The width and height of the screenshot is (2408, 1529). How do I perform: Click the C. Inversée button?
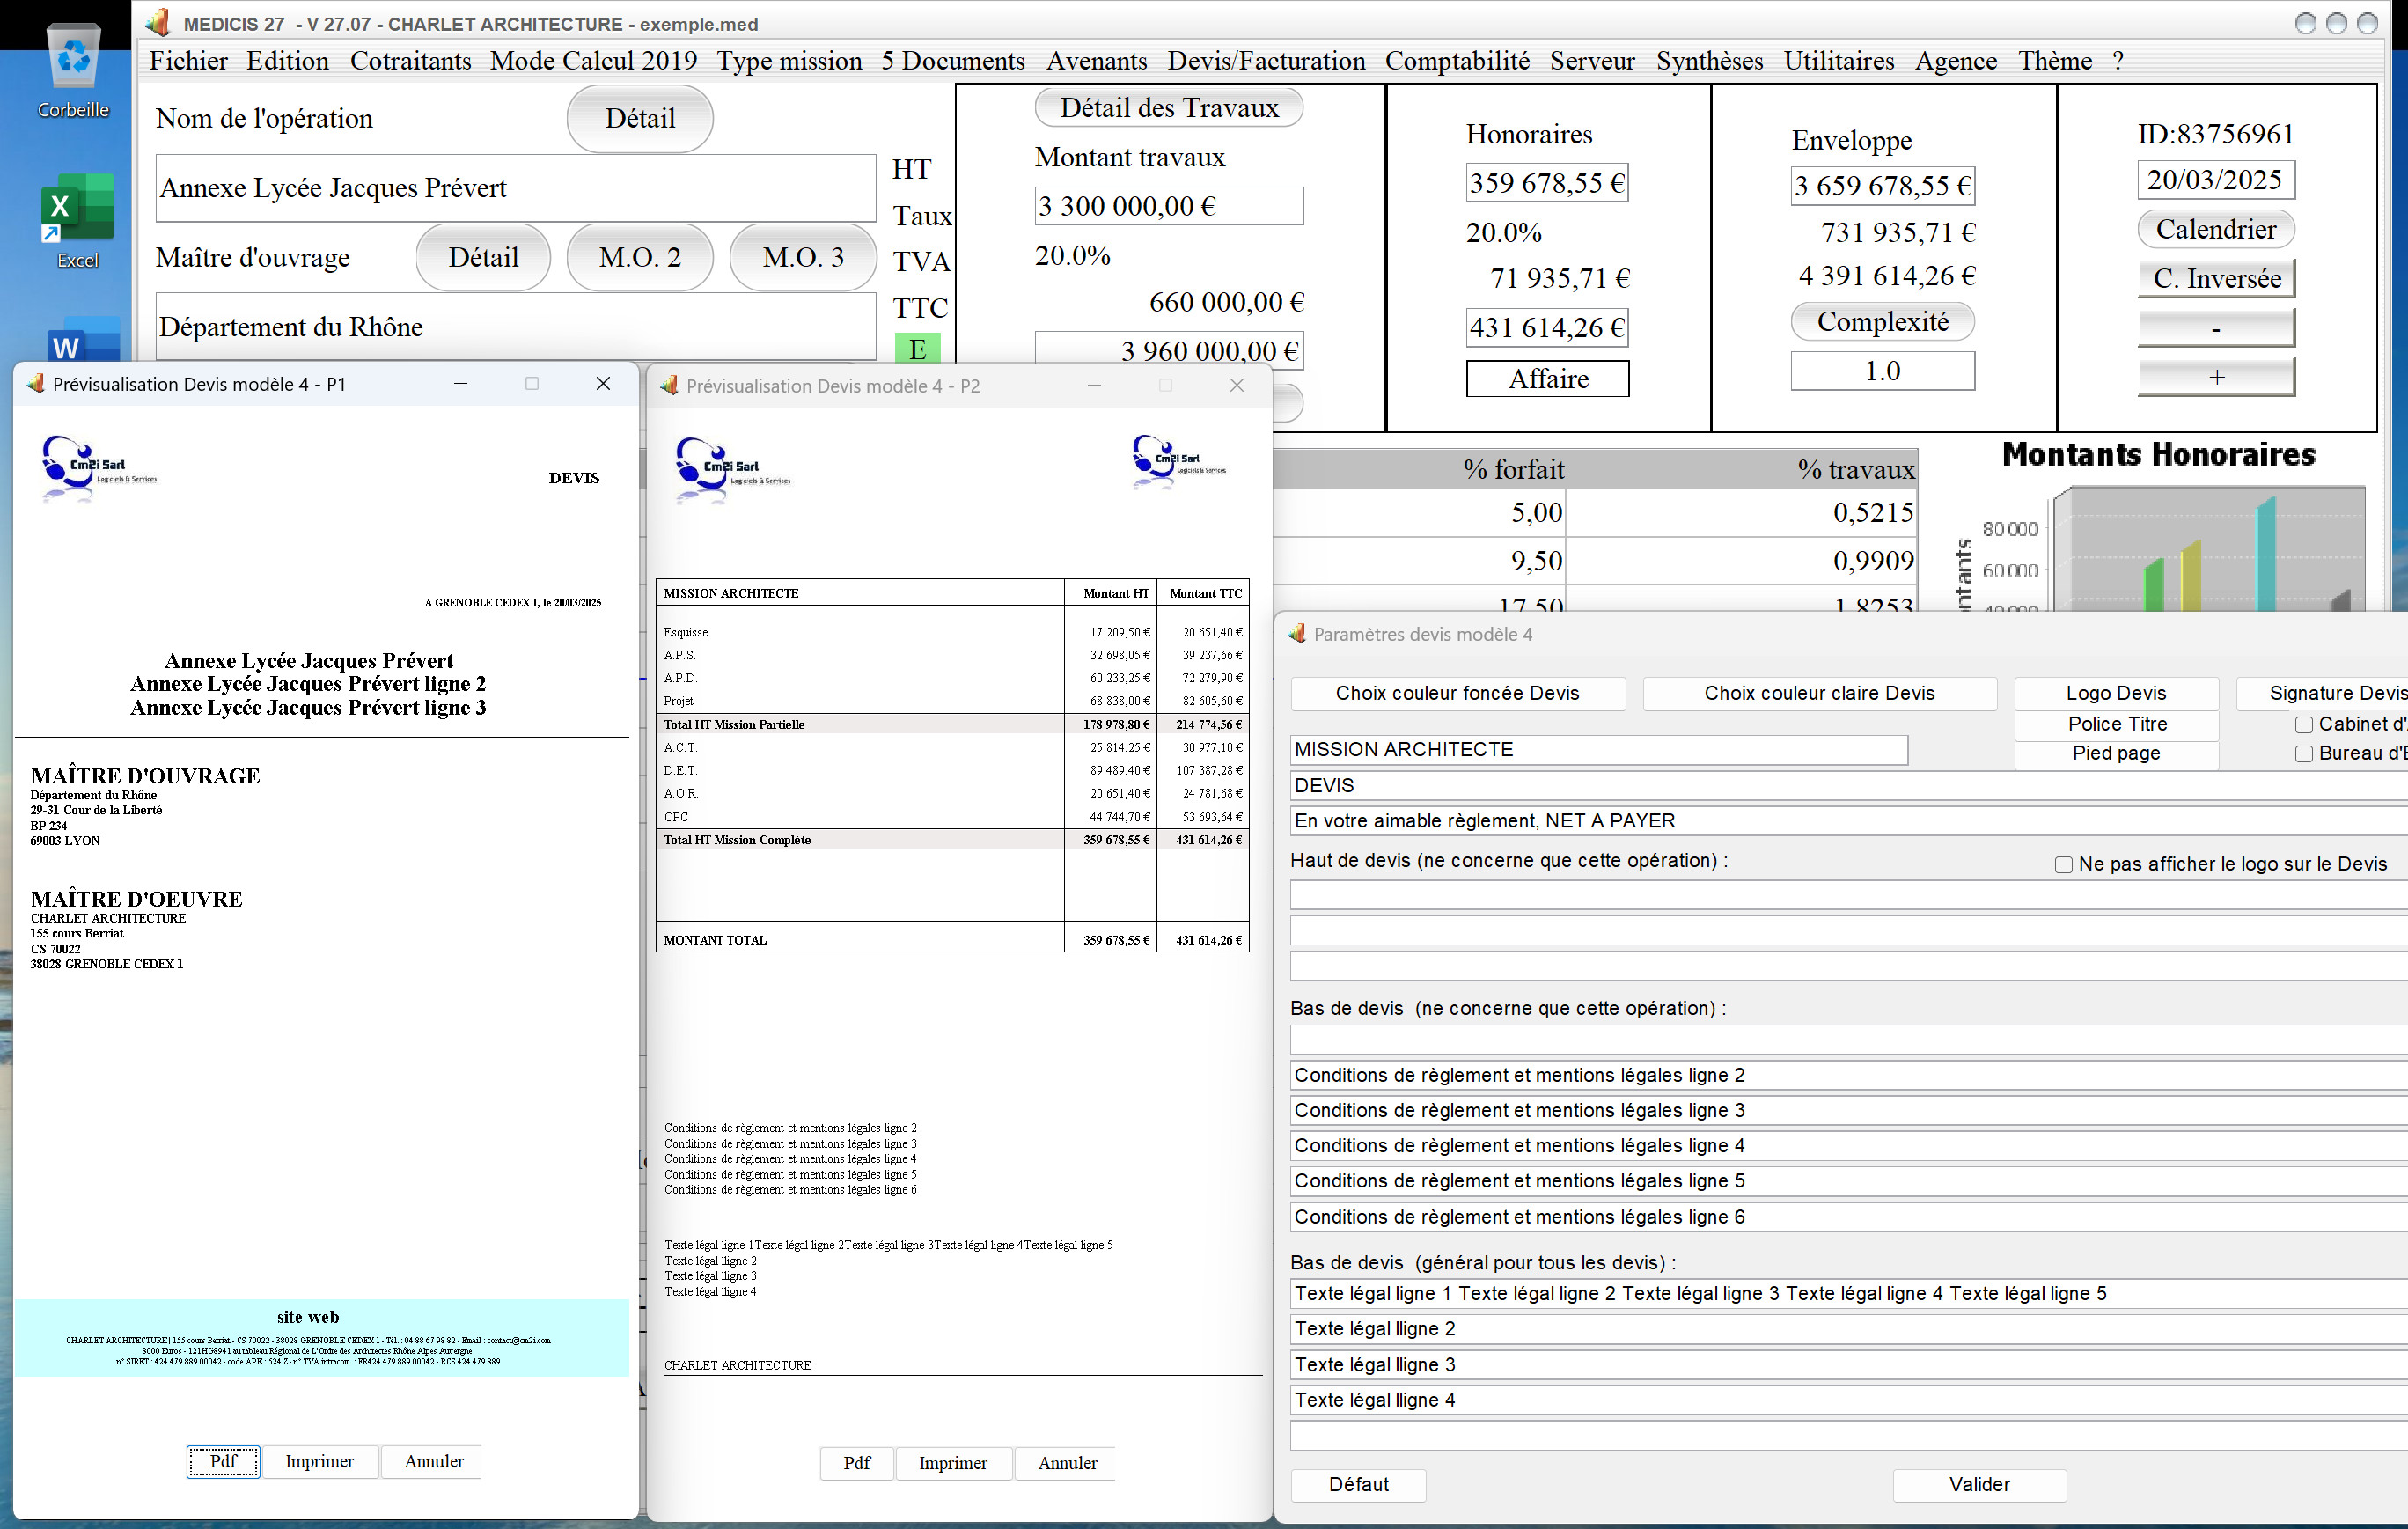click(x=2216, y=278)
